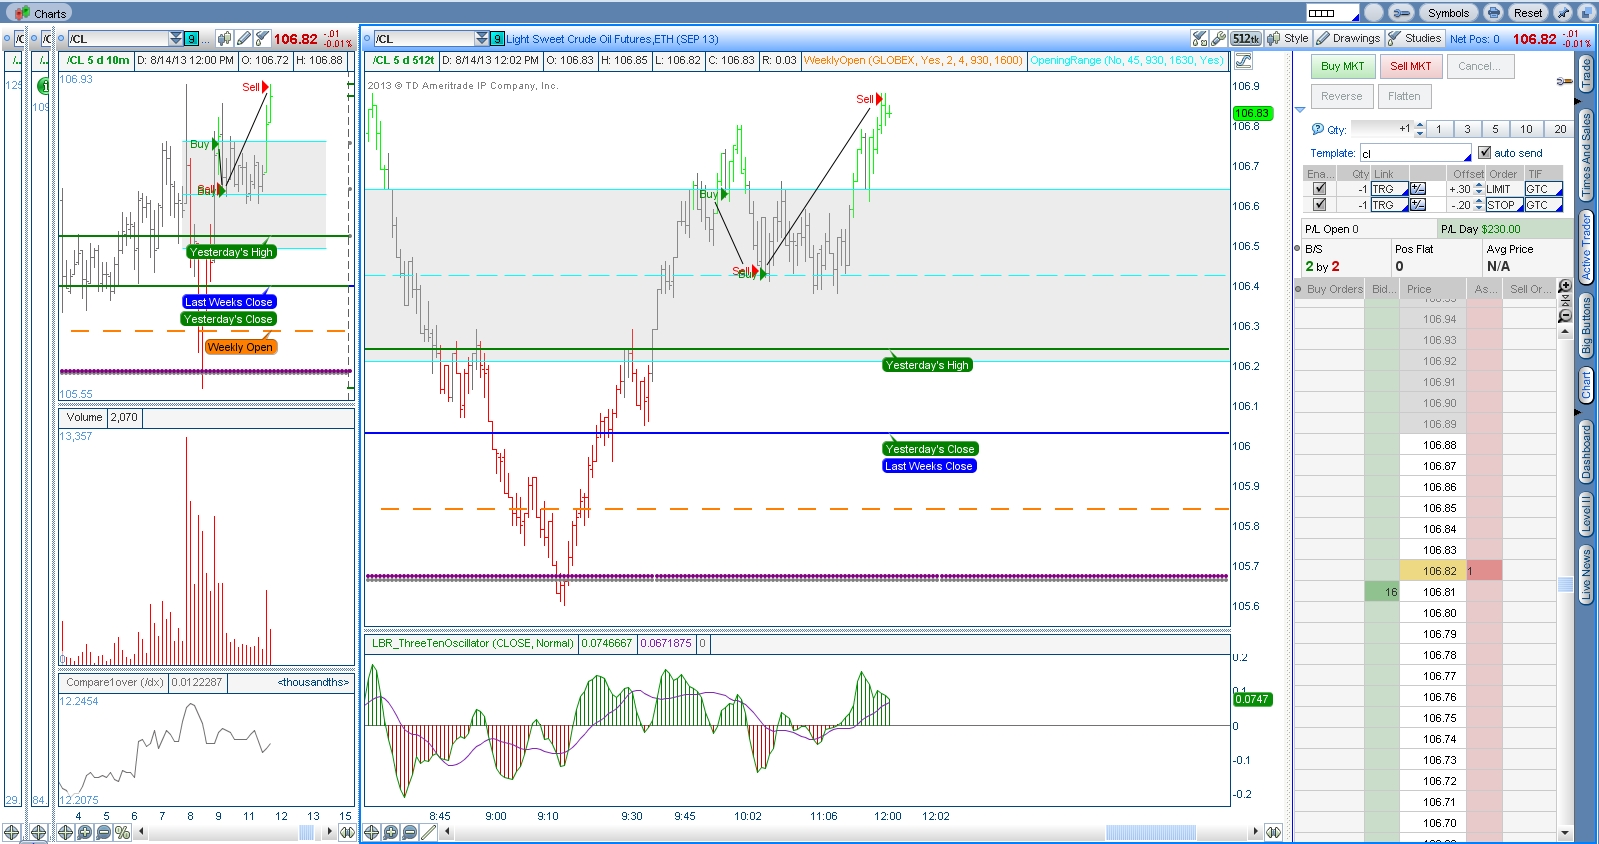This screenshot has width=1599, height=844.
Task: Click the Buy MKT button
Action: (1342, 66)
